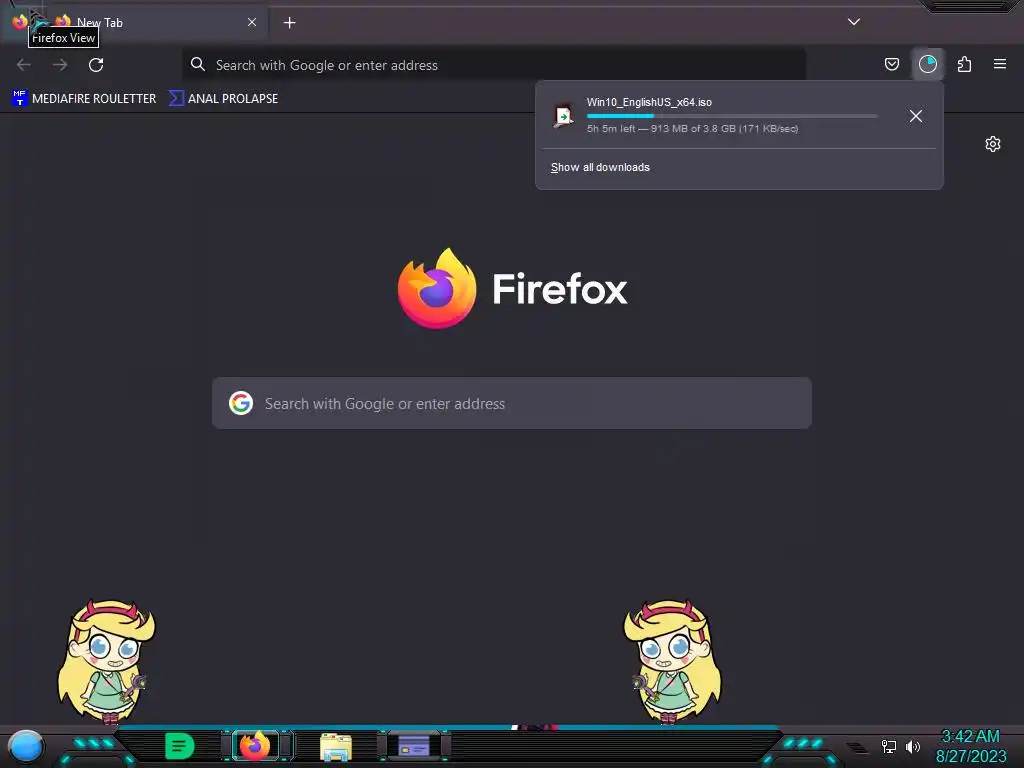The height and width of the screenshot is (768, 1024).
Task: Click the Google G icon in search box
Action: click(241, 404)
